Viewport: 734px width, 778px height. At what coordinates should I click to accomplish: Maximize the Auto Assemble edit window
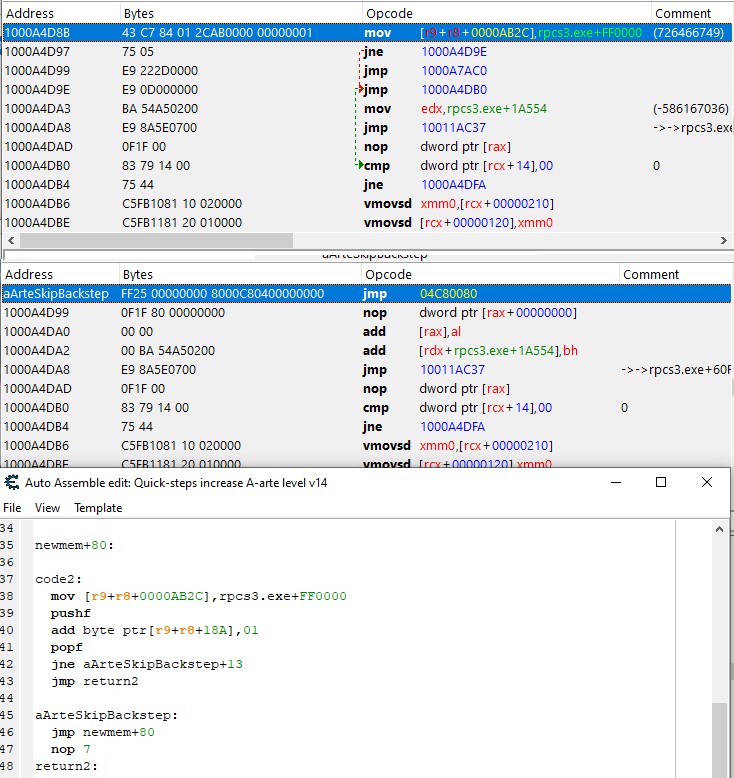661,482
